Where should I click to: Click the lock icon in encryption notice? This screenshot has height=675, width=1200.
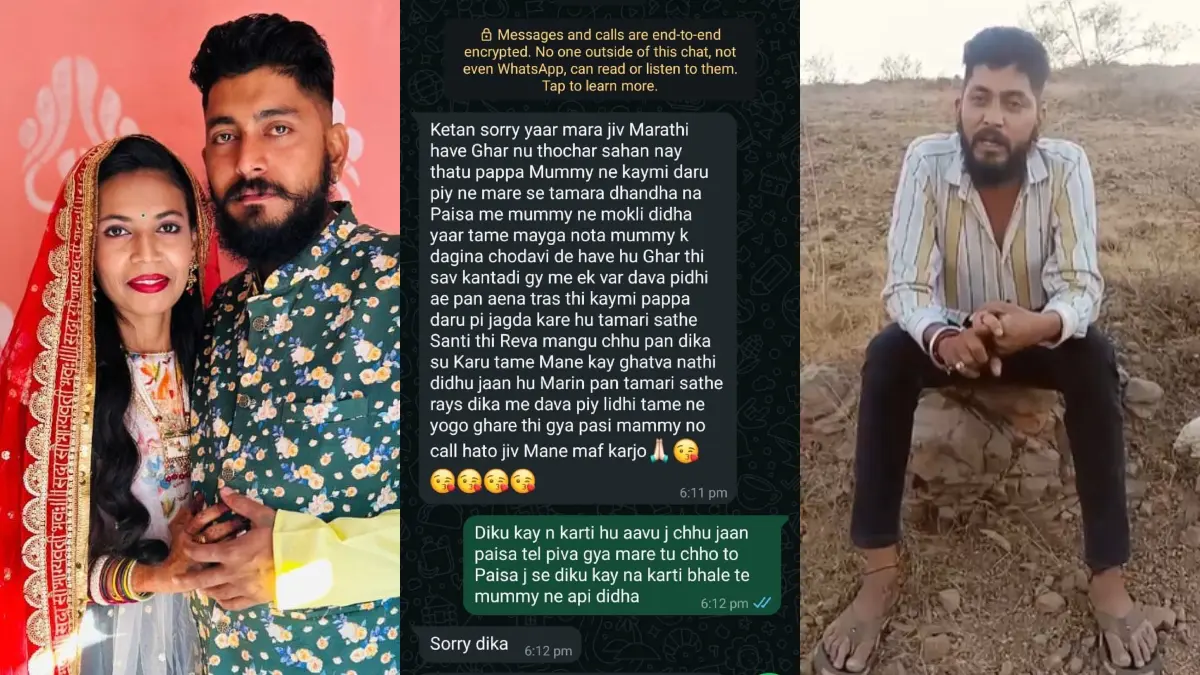click(487, 34)
